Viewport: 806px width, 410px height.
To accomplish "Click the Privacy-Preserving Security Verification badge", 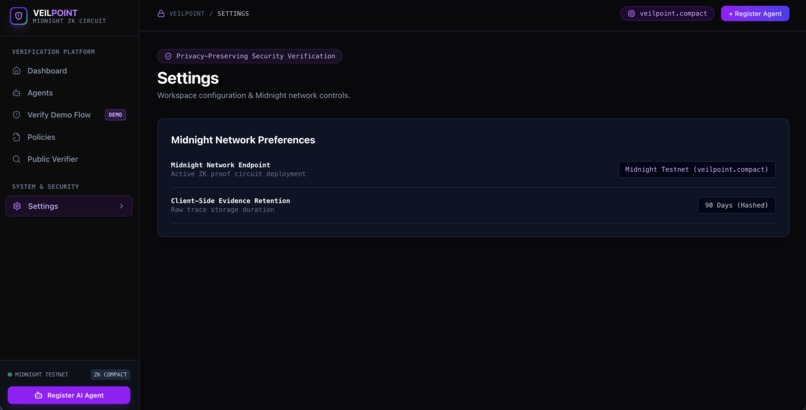I will [x=250, y=57].
